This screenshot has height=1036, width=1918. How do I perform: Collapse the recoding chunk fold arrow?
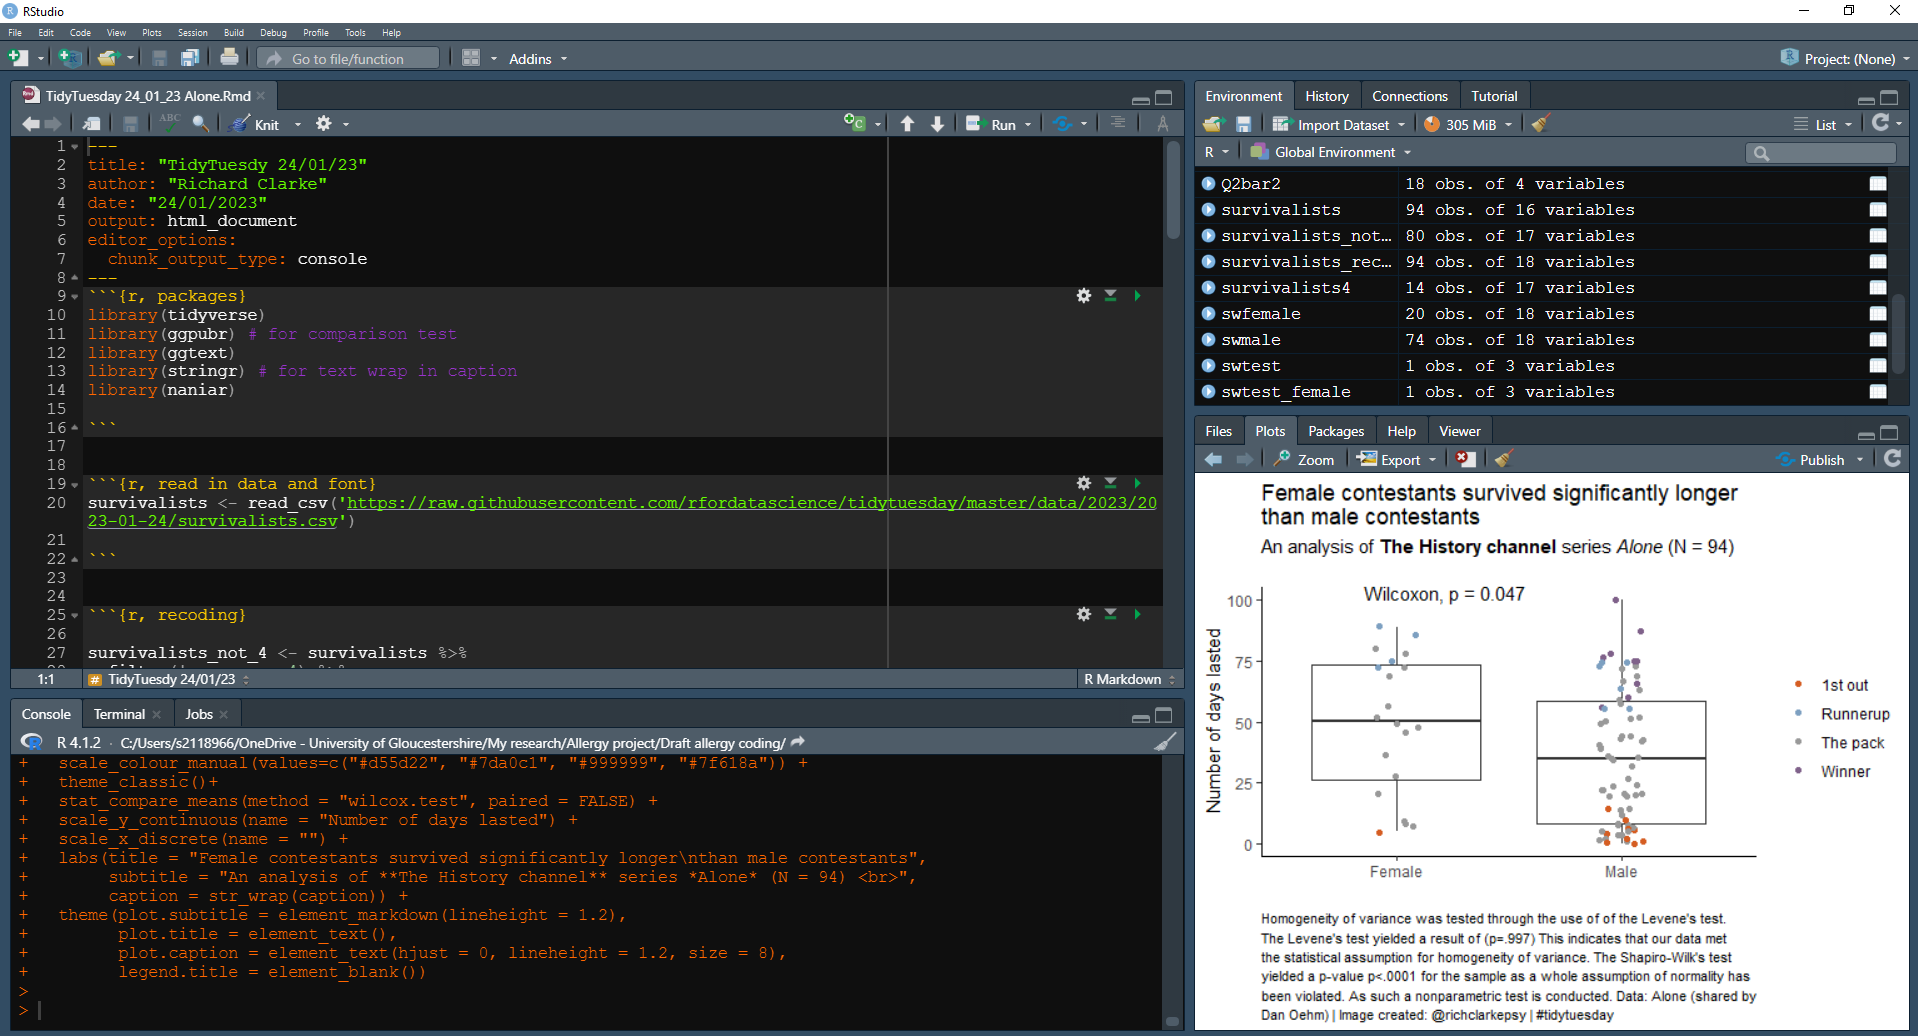(75, 615)
